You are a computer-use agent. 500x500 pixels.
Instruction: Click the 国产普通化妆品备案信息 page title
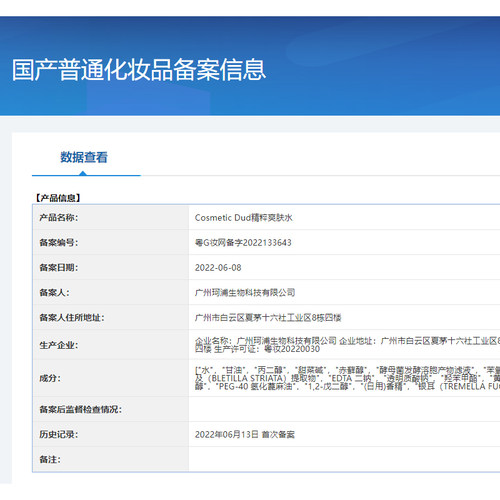coord(139,70)
